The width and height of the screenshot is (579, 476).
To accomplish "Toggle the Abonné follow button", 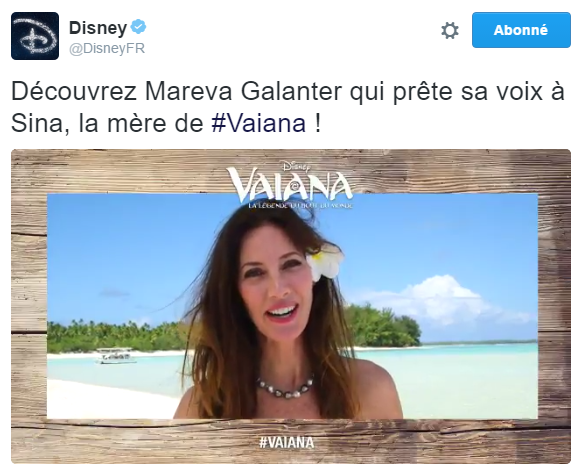I will 521,30.
